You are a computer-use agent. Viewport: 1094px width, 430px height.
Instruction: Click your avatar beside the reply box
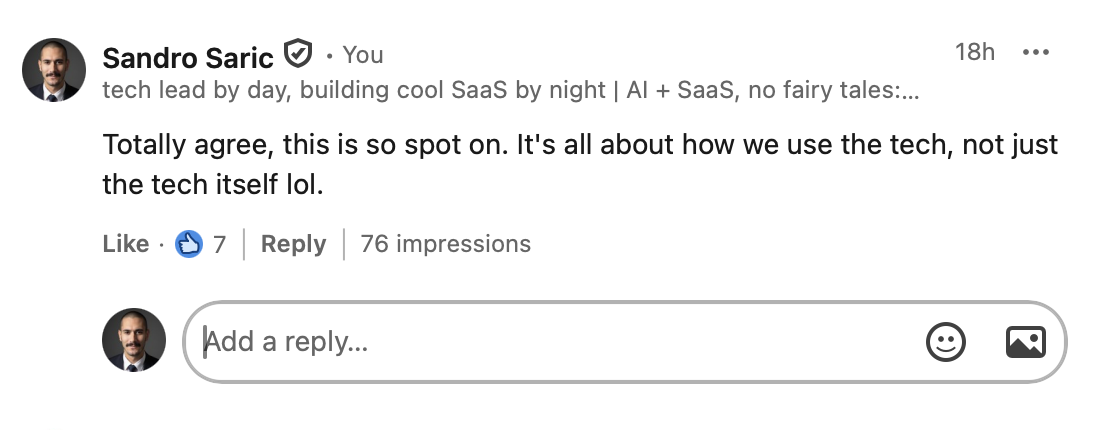tap(133, 340)
